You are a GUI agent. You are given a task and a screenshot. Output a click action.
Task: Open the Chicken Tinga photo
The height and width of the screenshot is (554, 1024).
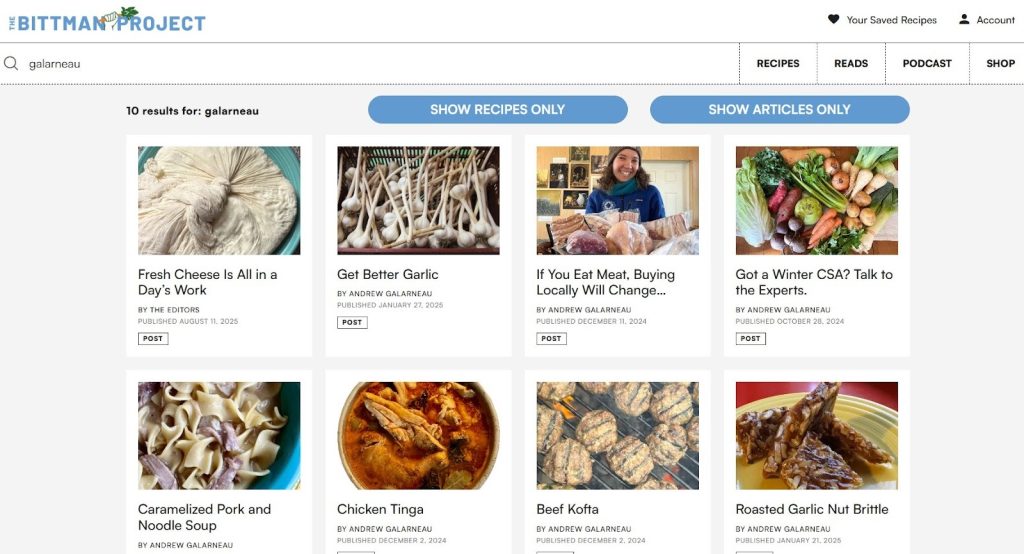tap(418, 435)
